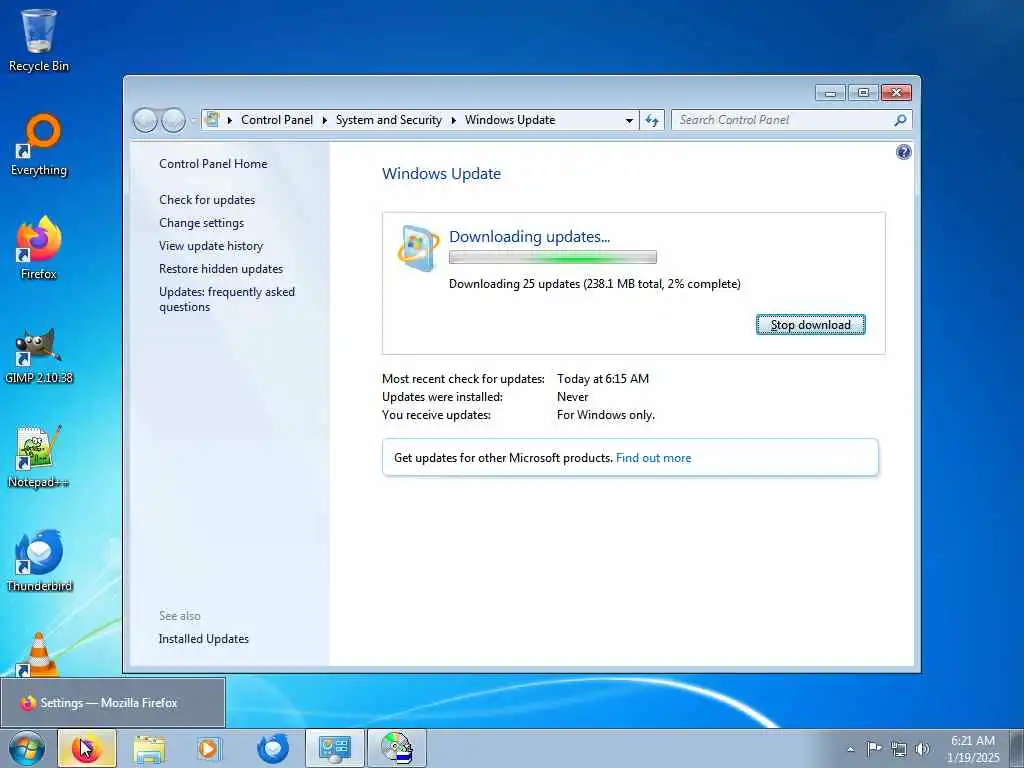
Task: Click the Windows Update shield icon
Action: (418, 248)
